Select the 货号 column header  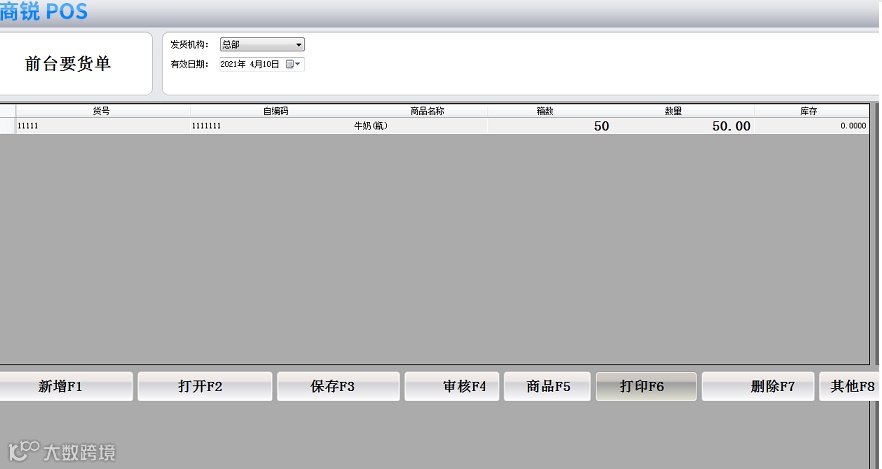tap(102, 111)
